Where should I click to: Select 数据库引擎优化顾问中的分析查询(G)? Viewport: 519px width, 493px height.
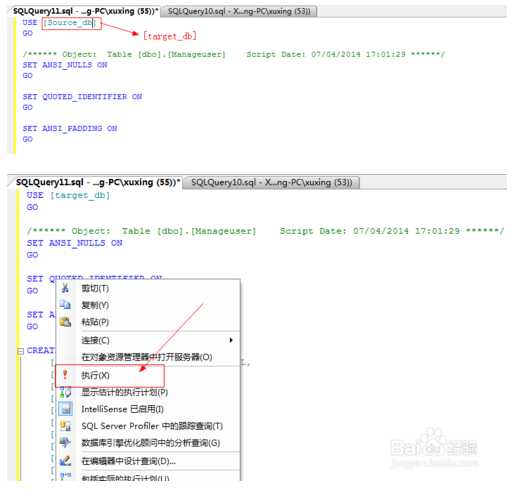click(x=148, y=443)
